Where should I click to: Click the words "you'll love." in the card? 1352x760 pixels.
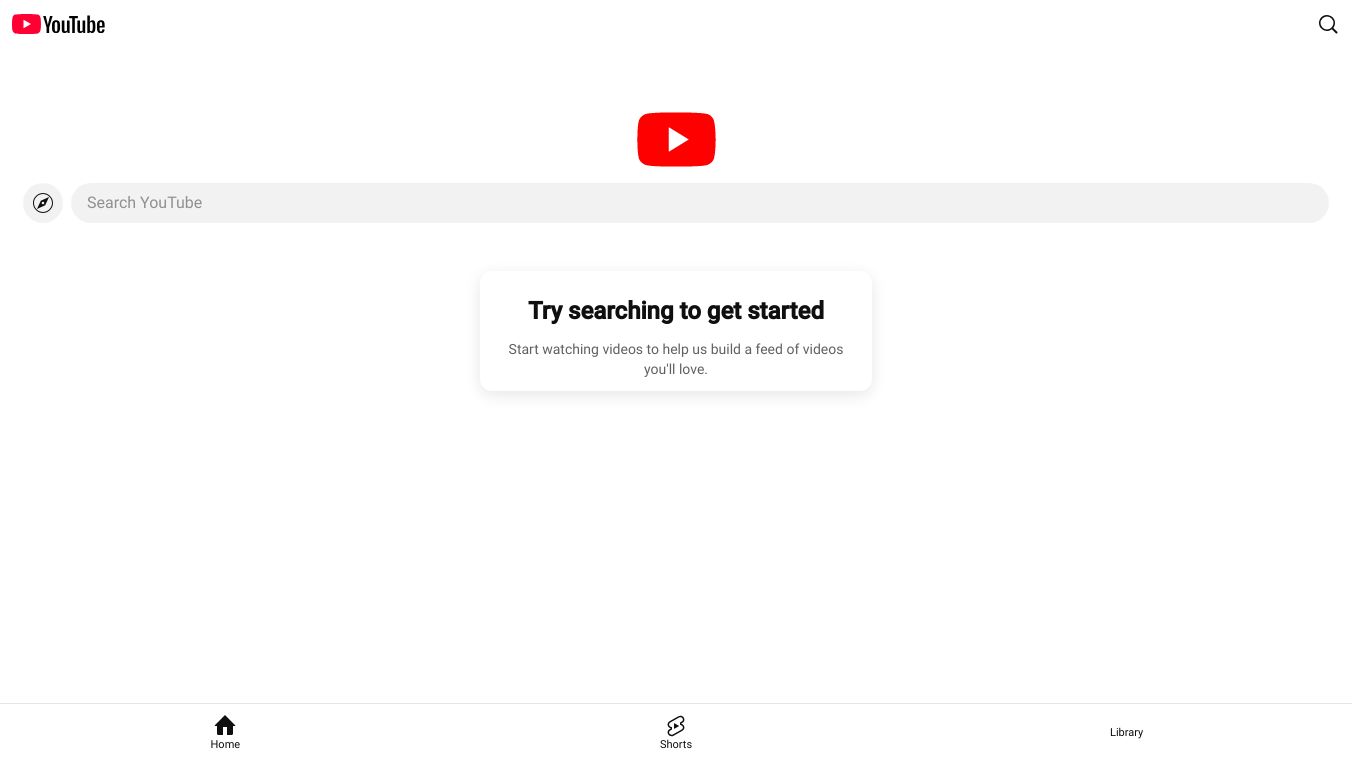(x=676, y=369)
